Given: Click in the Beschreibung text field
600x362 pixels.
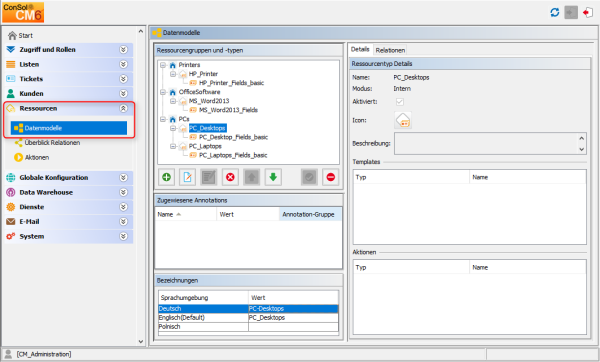Looking at the screenshot, I should click(486, 143).
